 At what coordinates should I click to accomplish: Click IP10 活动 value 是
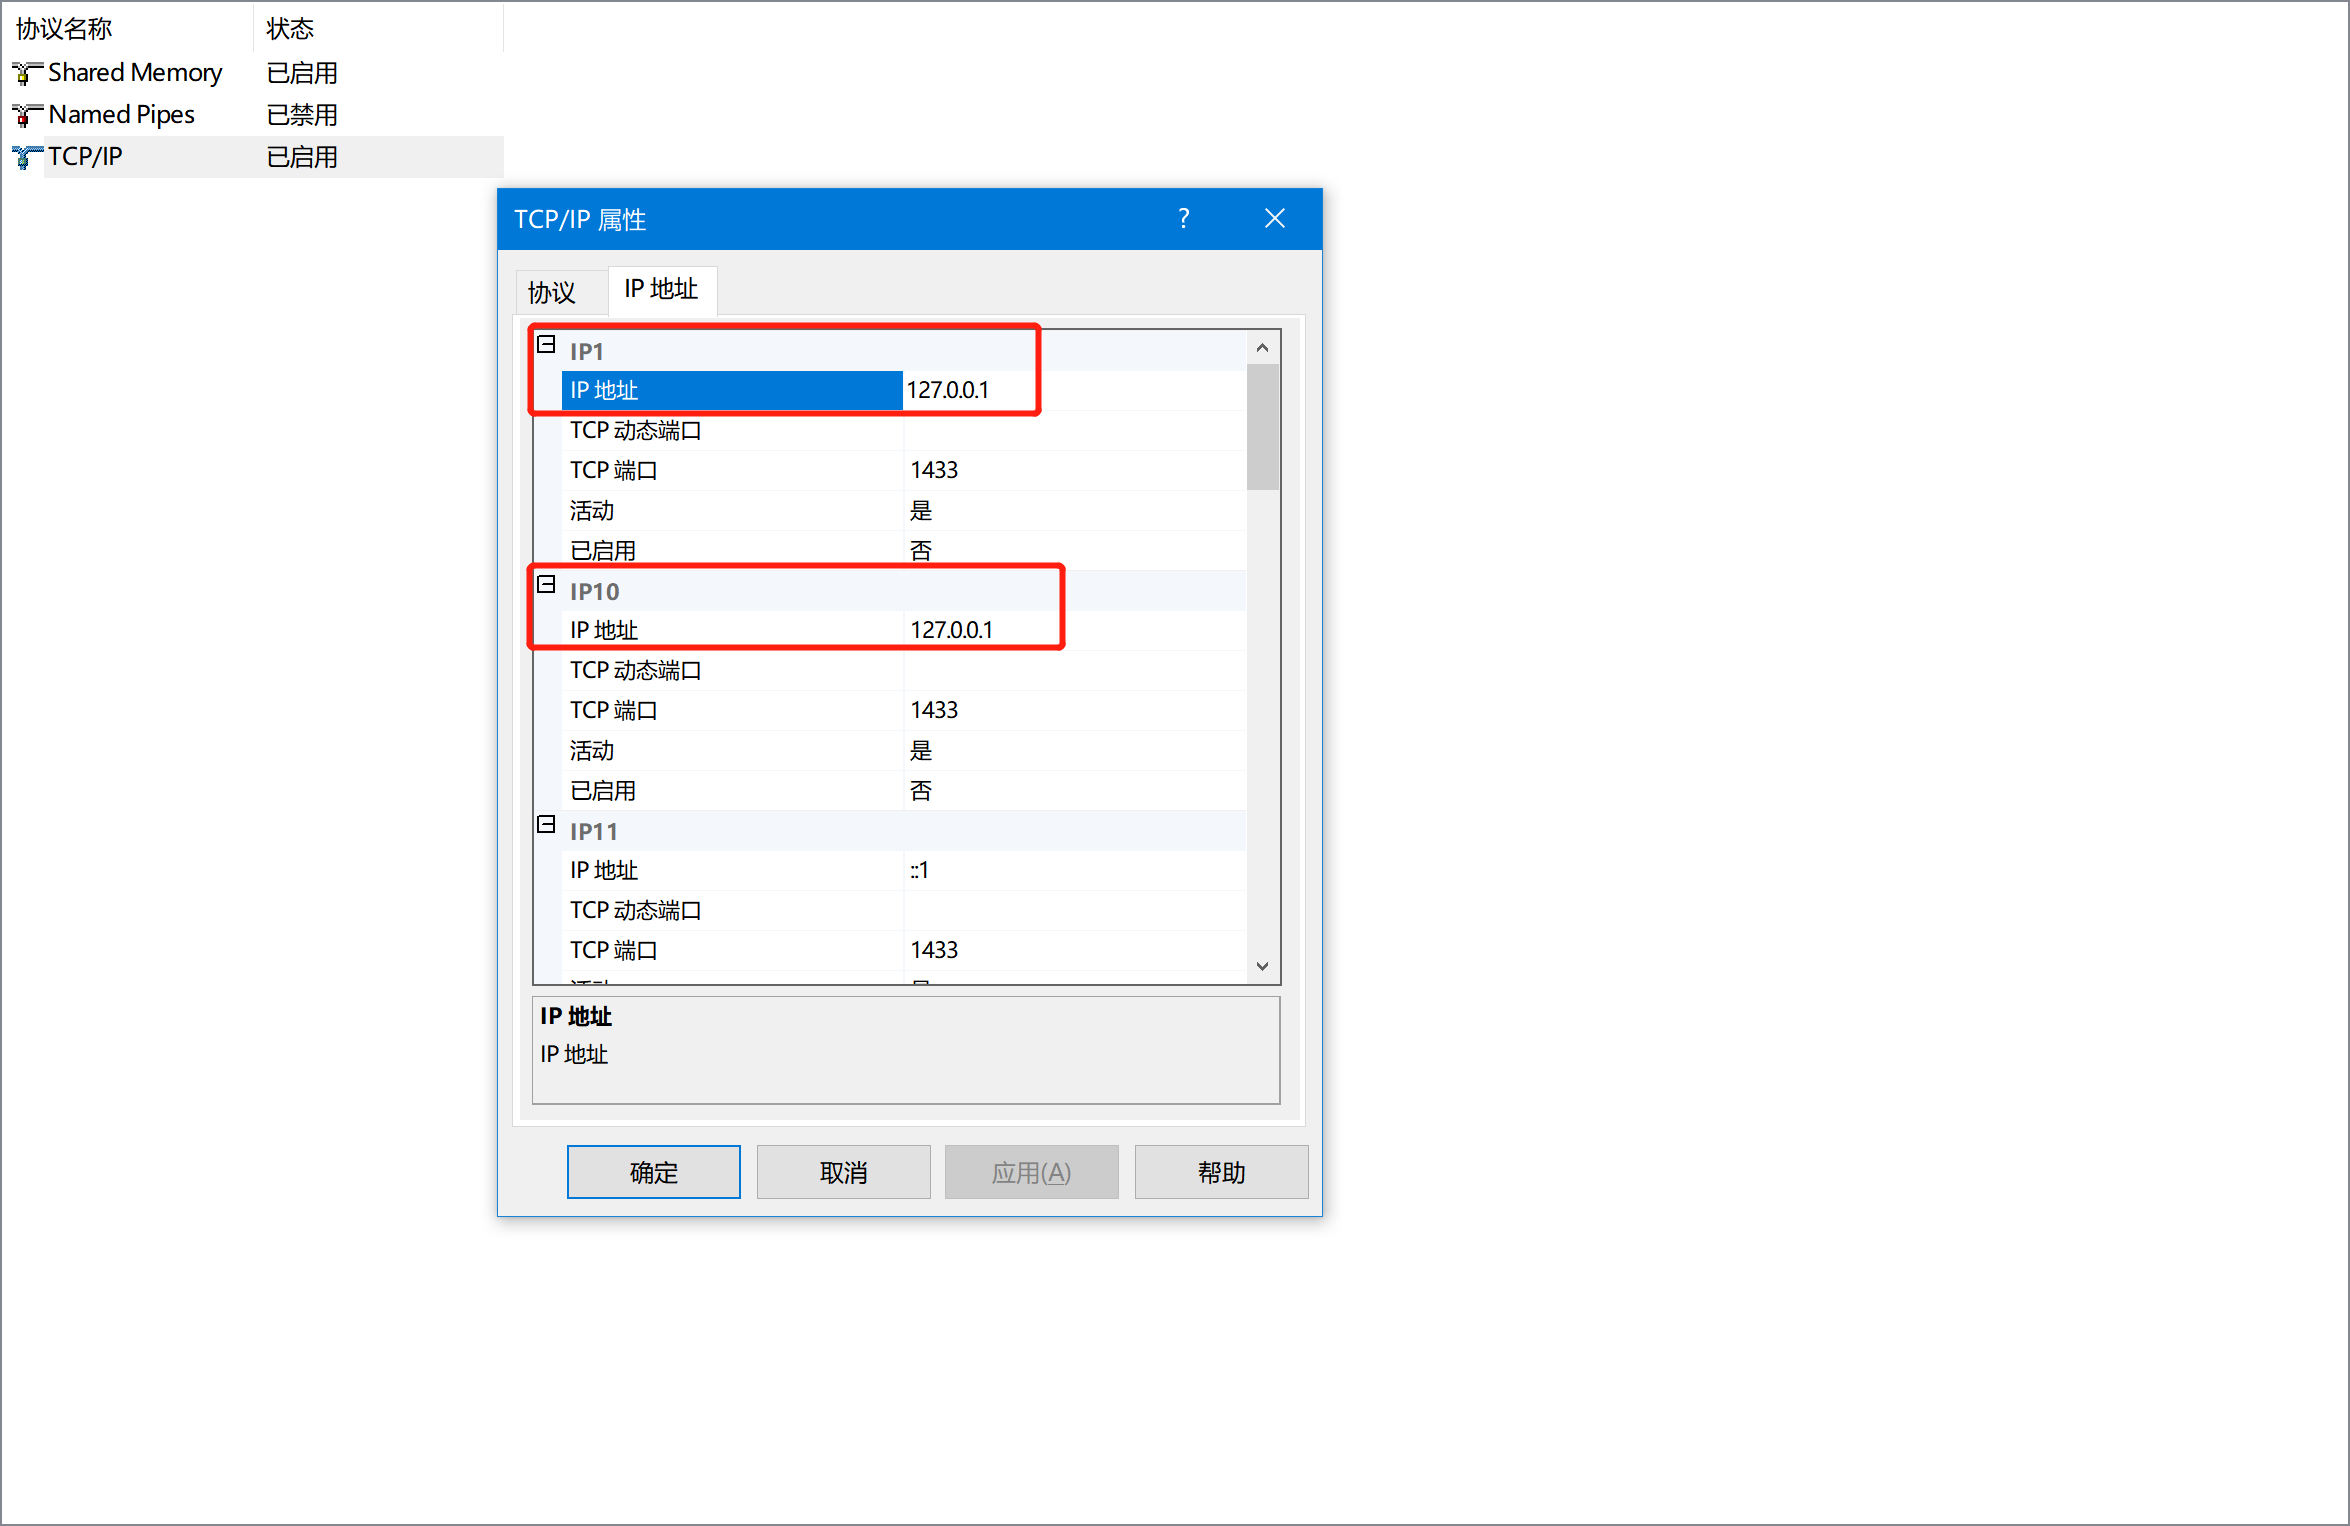pyautogui.click(x=921, y=750)
